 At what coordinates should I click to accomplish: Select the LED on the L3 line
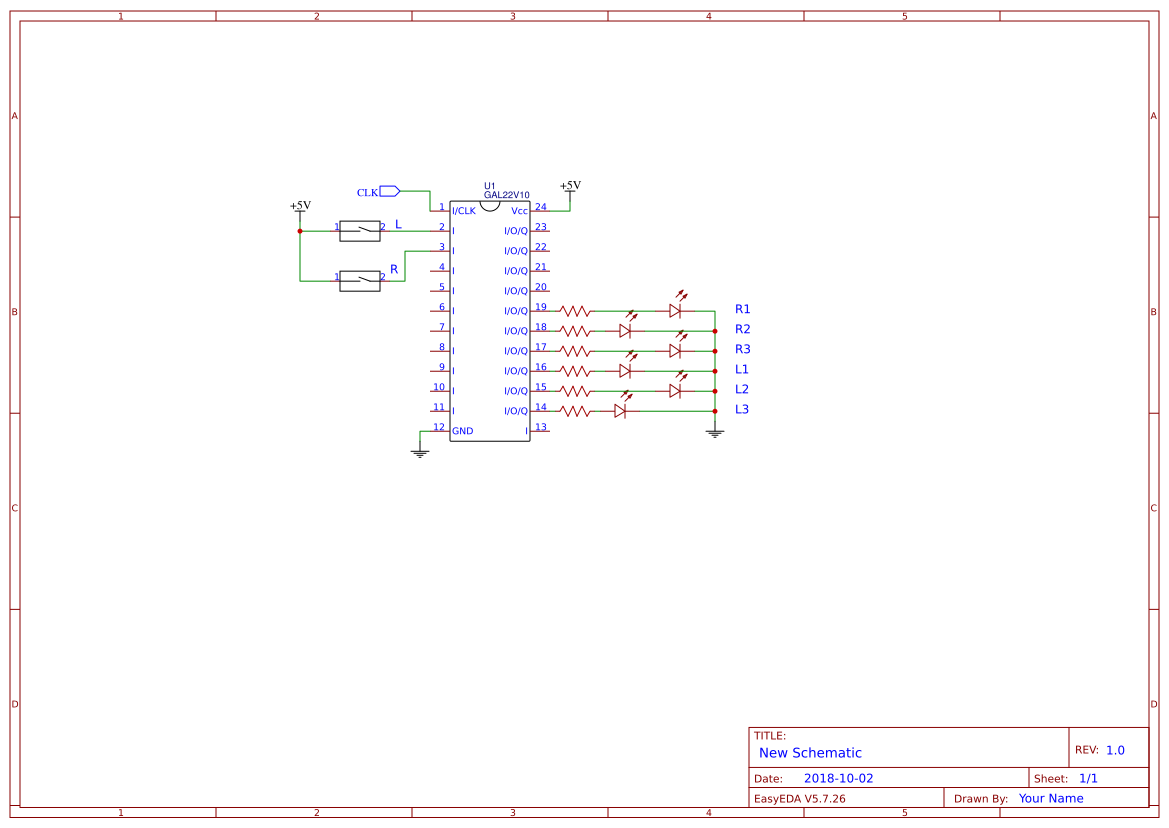coord(620,406)
